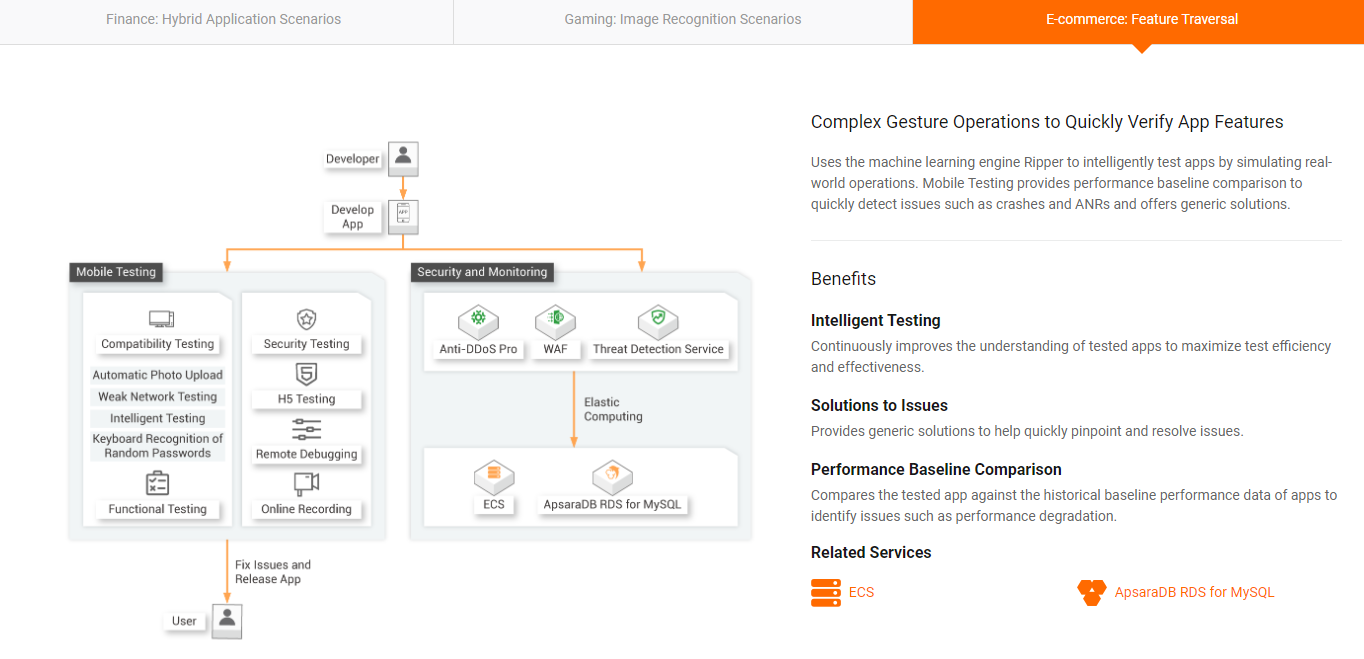Click the Online Recording camera icon
1364x659 pixels.
[306, 484]
